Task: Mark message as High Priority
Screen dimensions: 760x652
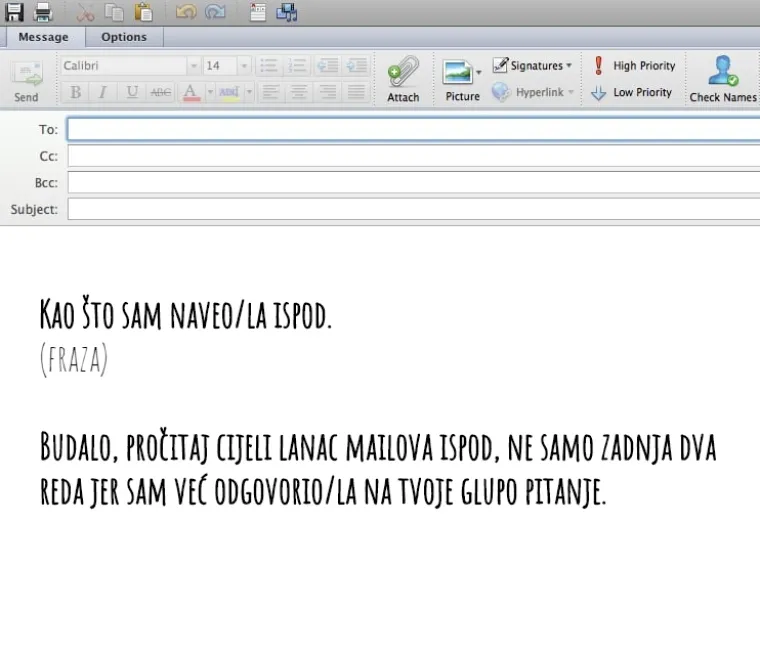Action: [634, 66]
